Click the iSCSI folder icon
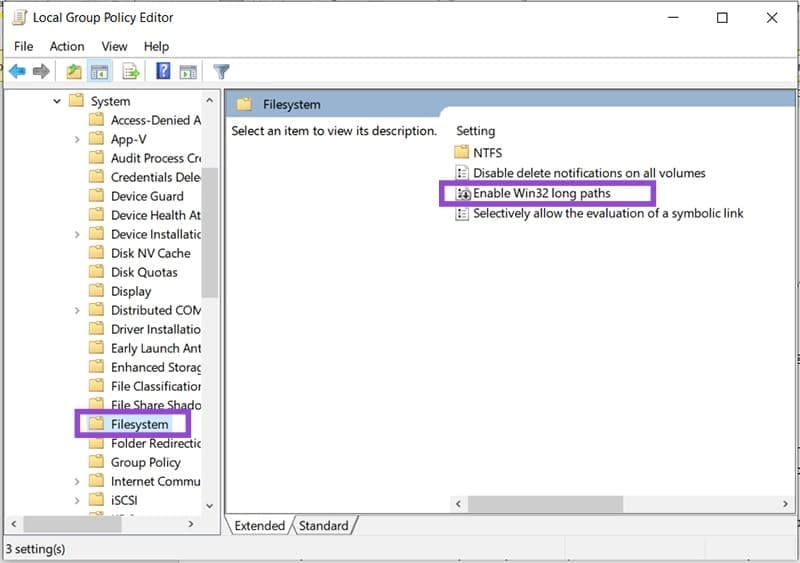 click(96, 499)
